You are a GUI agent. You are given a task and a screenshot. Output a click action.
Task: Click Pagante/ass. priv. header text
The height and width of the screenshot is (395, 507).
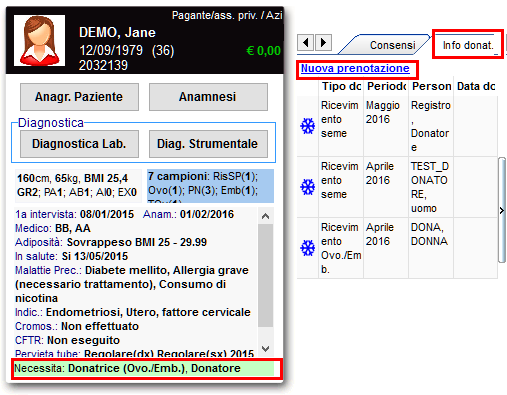click(227, 15)
